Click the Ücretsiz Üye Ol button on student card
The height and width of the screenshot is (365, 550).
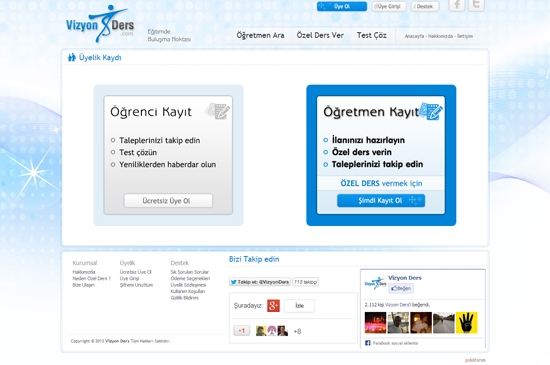coord(168,201)
